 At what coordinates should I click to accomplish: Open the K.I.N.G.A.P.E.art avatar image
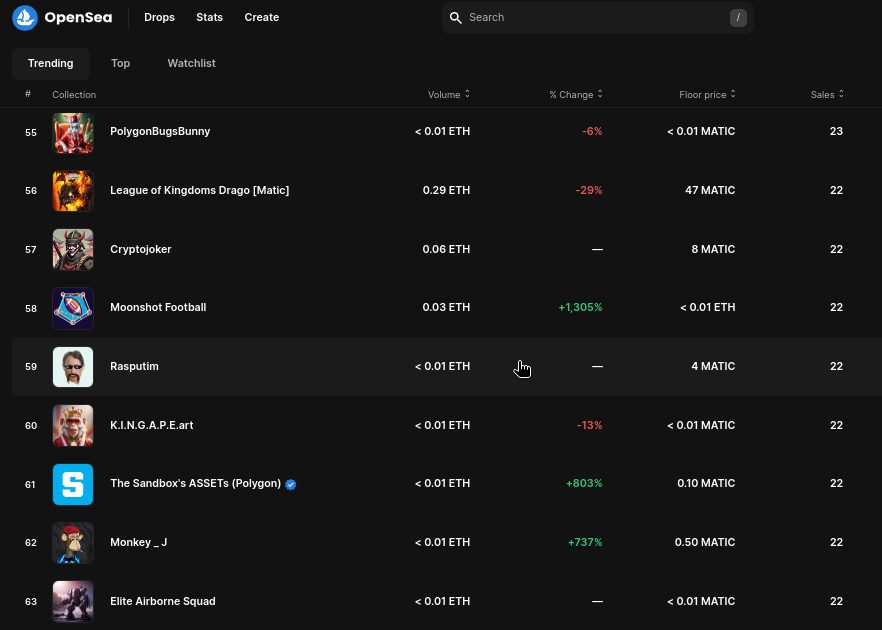point(73,425)
